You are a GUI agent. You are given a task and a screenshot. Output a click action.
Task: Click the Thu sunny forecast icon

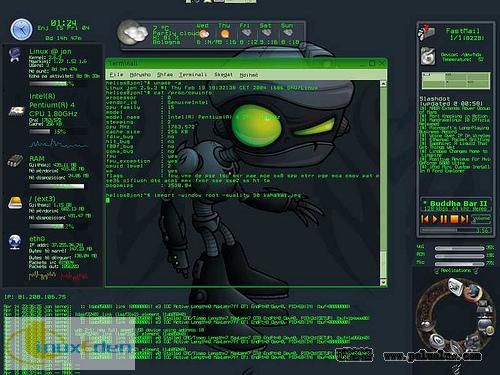(x=225, y=34)
